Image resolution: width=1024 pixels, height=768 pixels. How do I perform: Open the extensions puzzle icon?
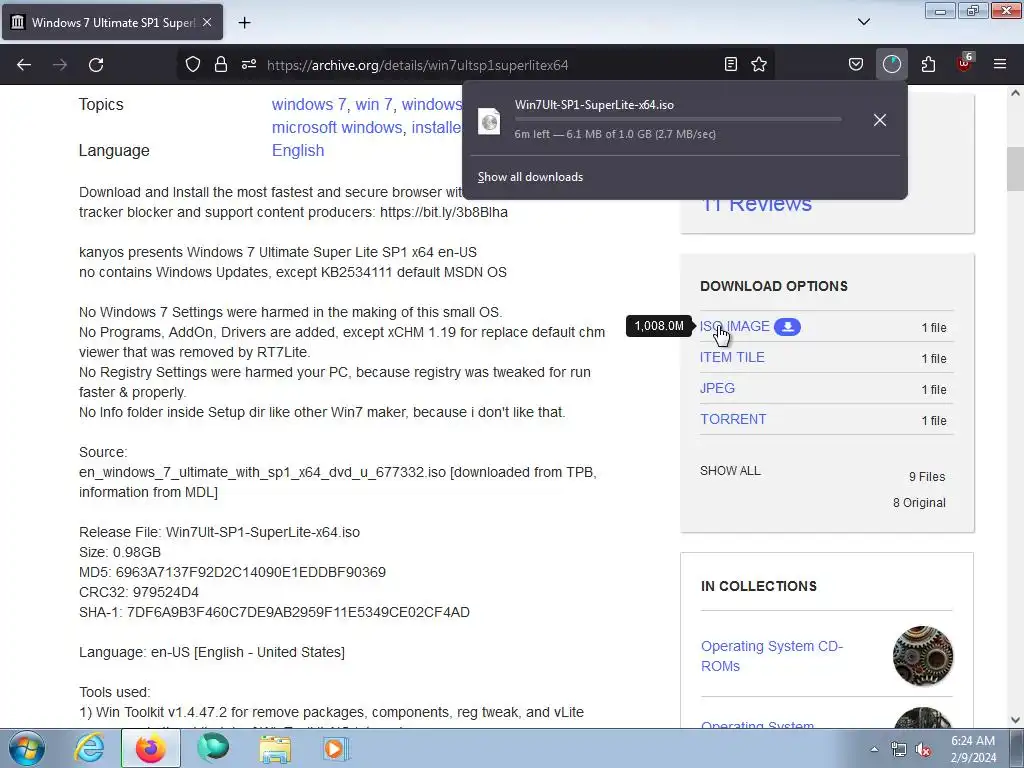[x=928, y=64]
